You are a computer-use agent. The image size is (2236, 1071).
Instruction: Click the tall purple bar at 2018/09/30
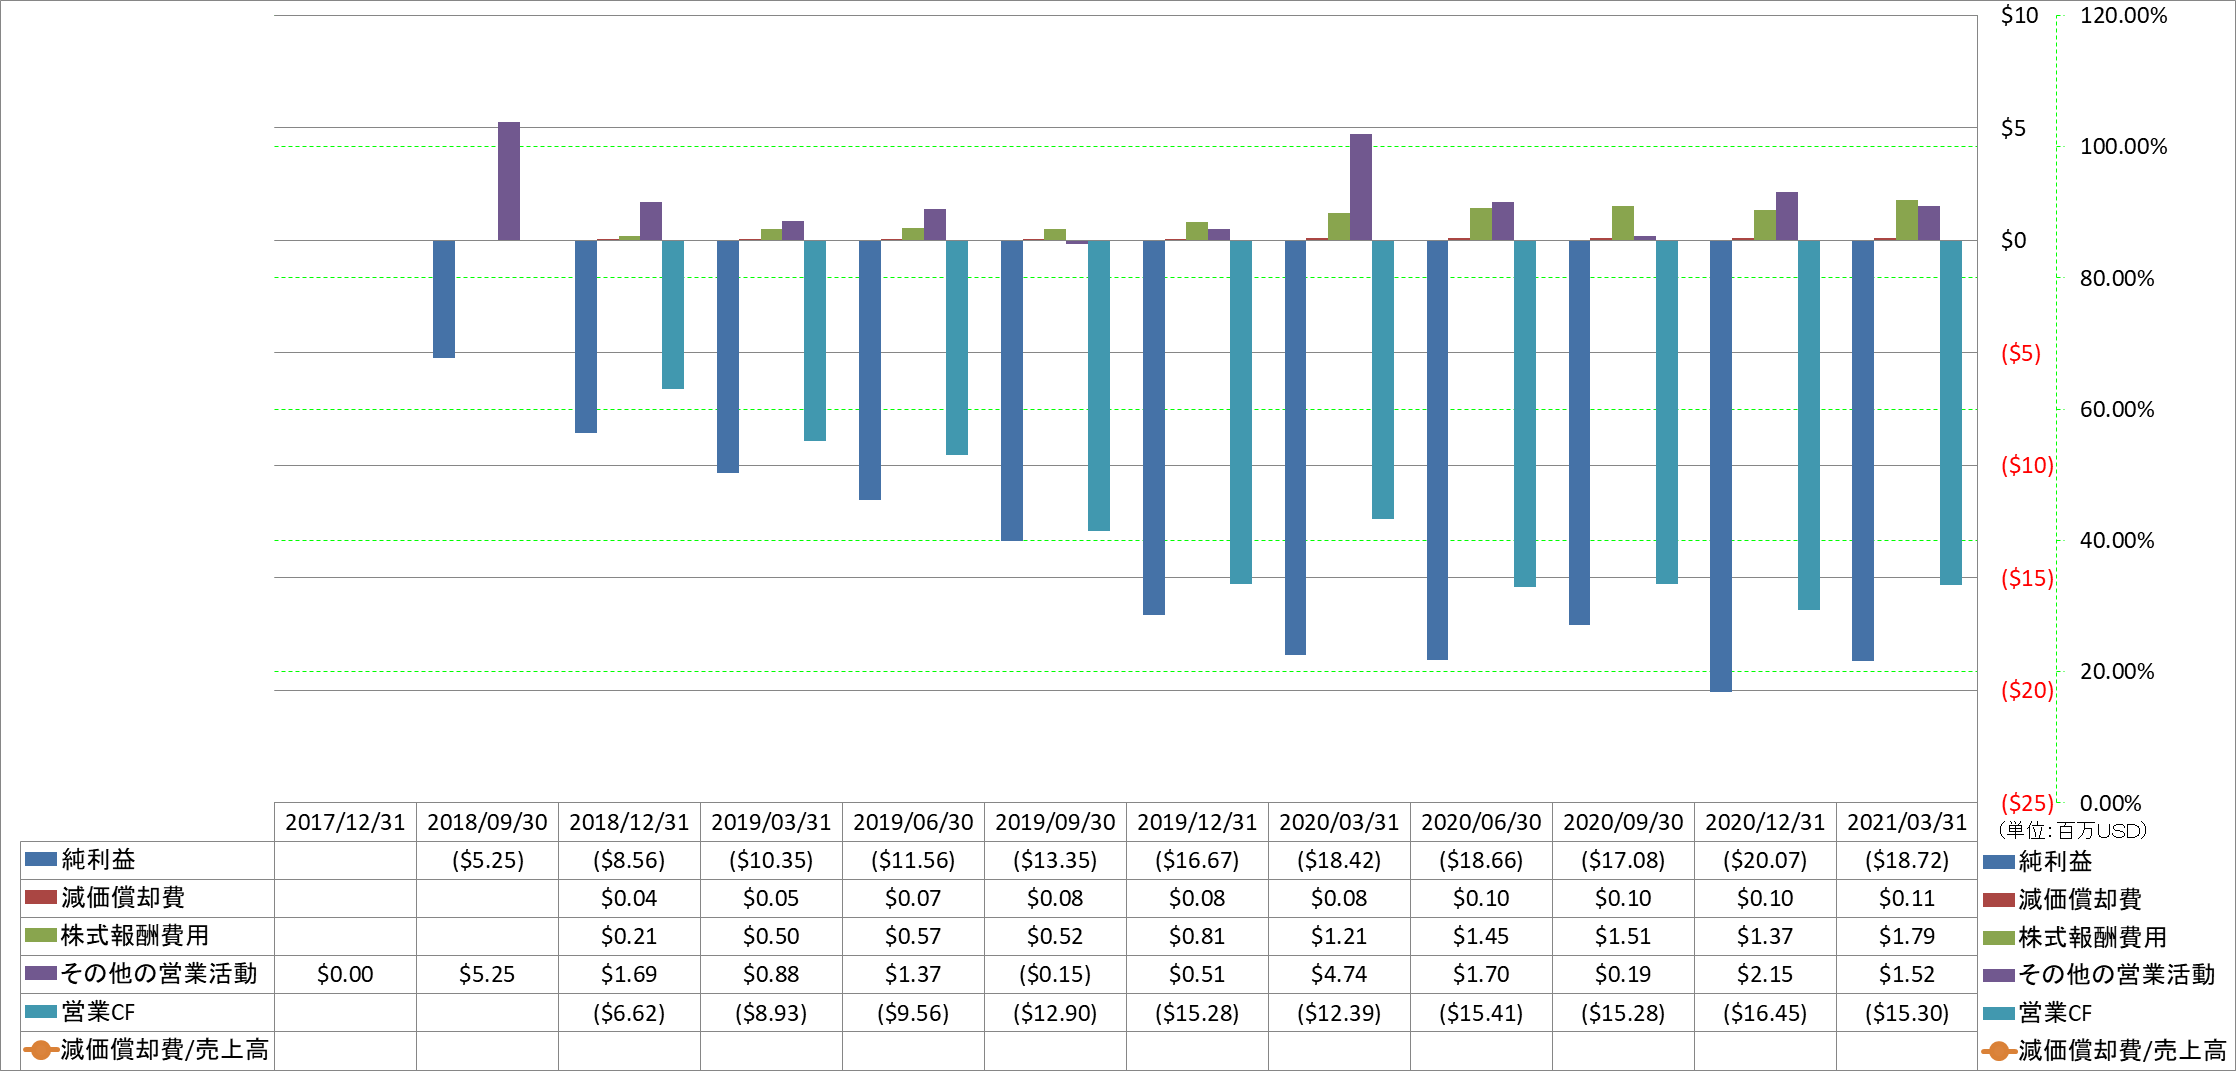(509, 181)
